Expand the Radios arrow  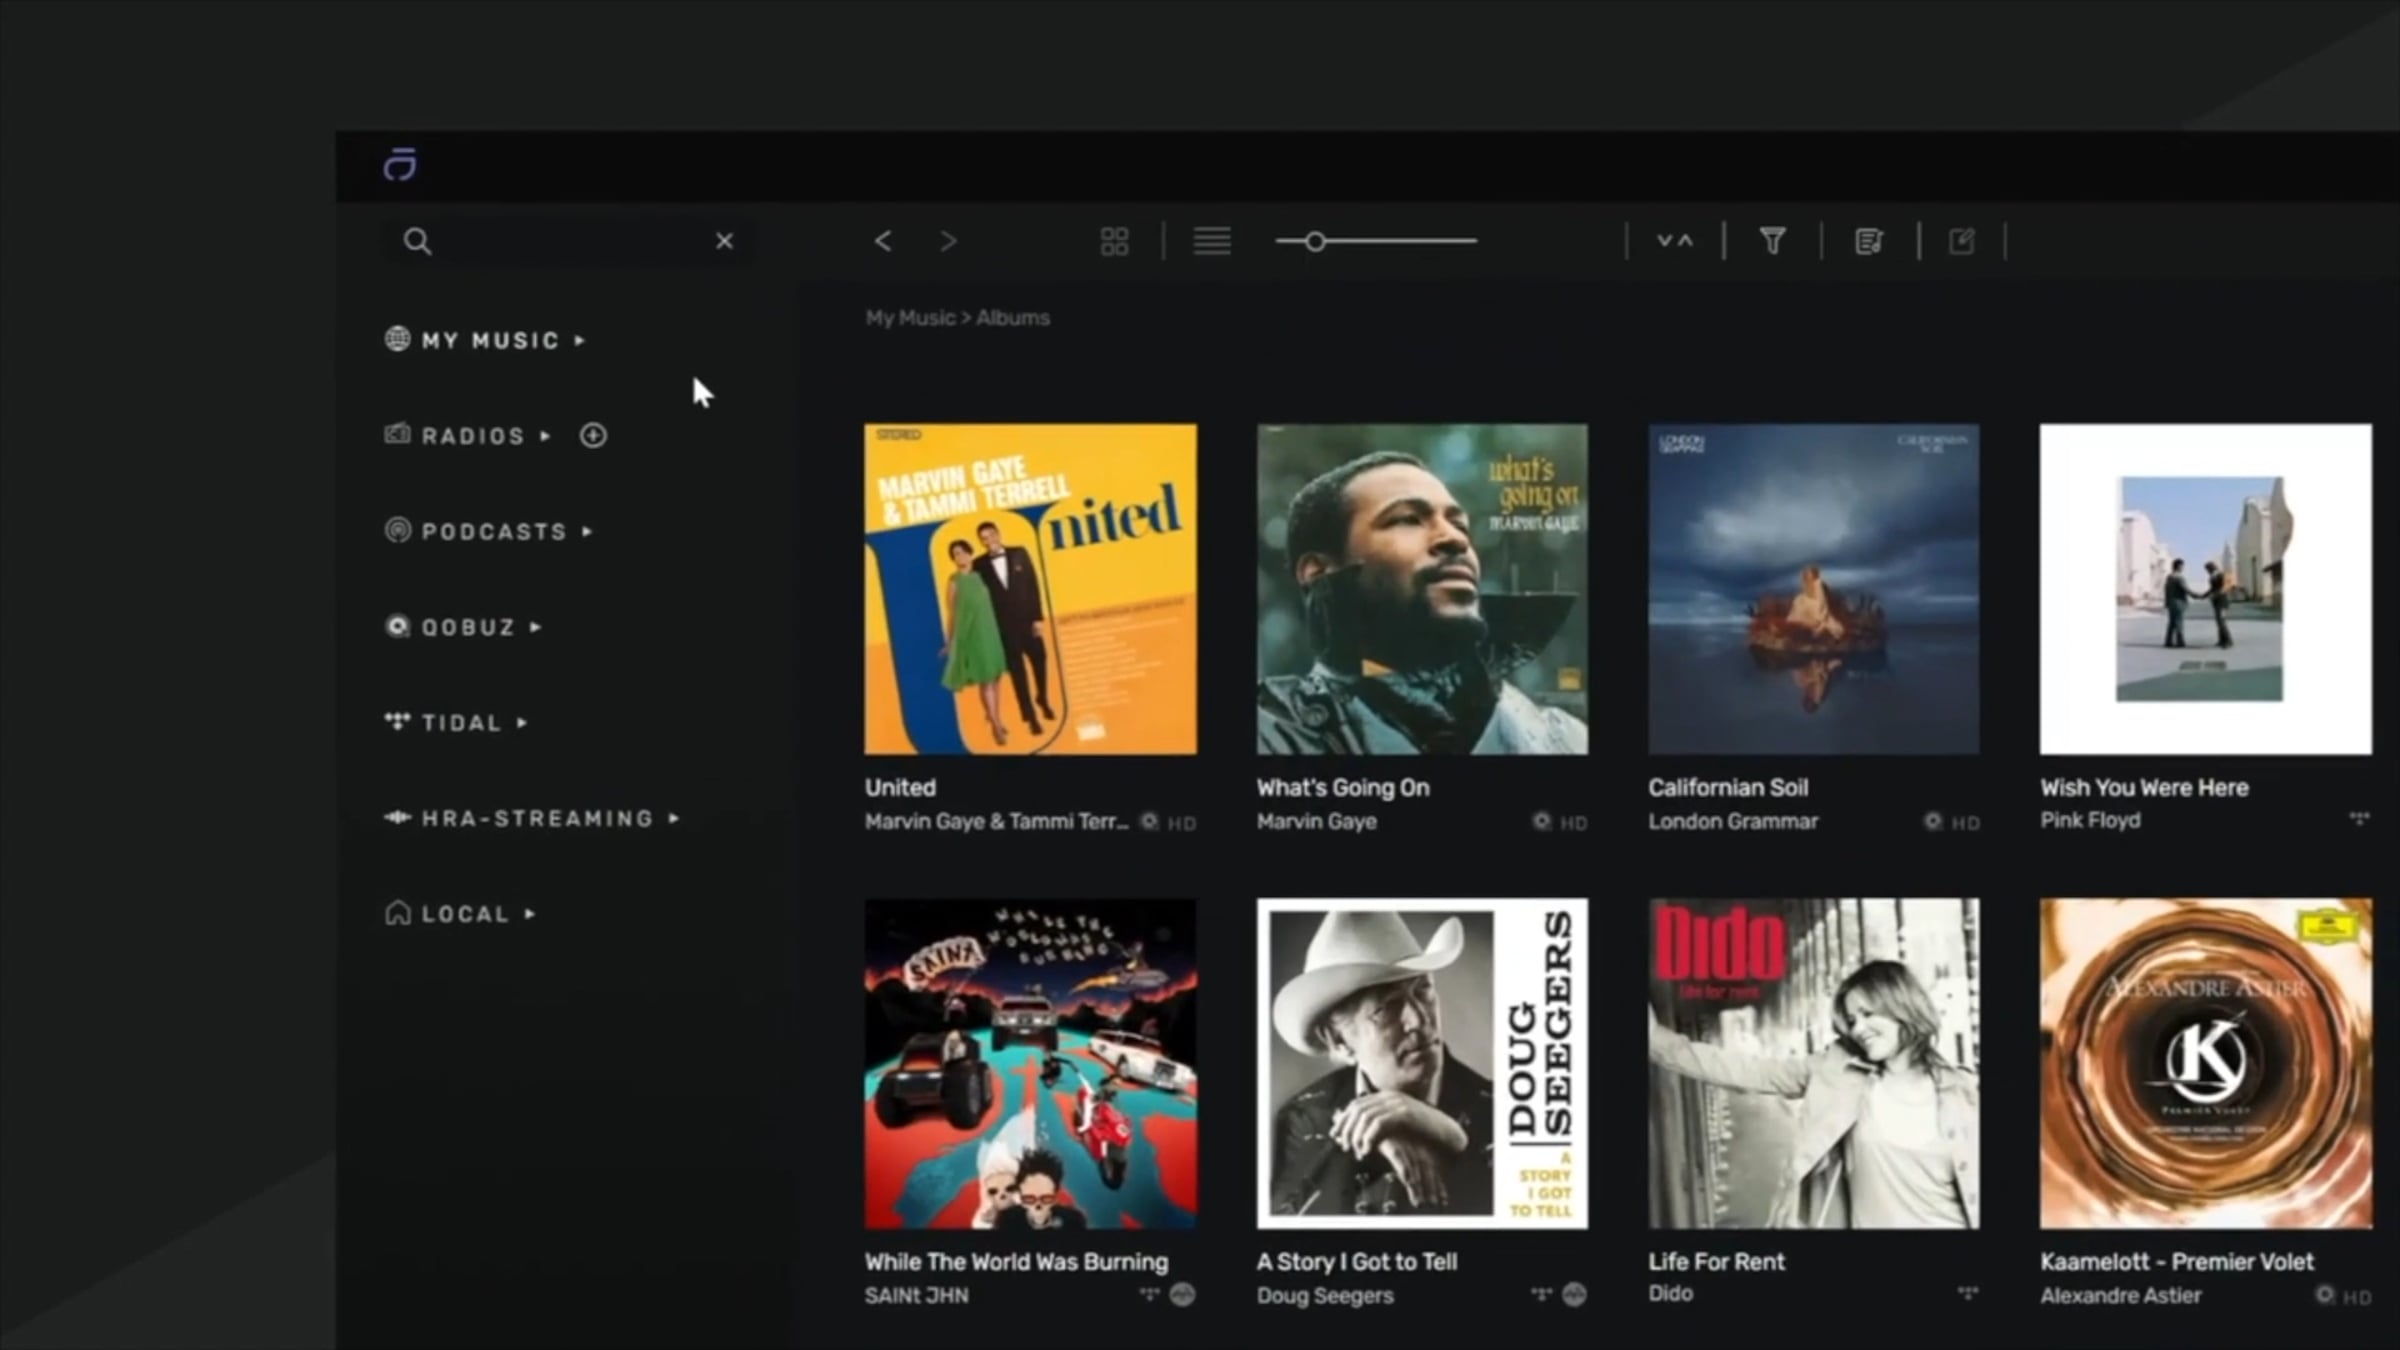[545, 436]
